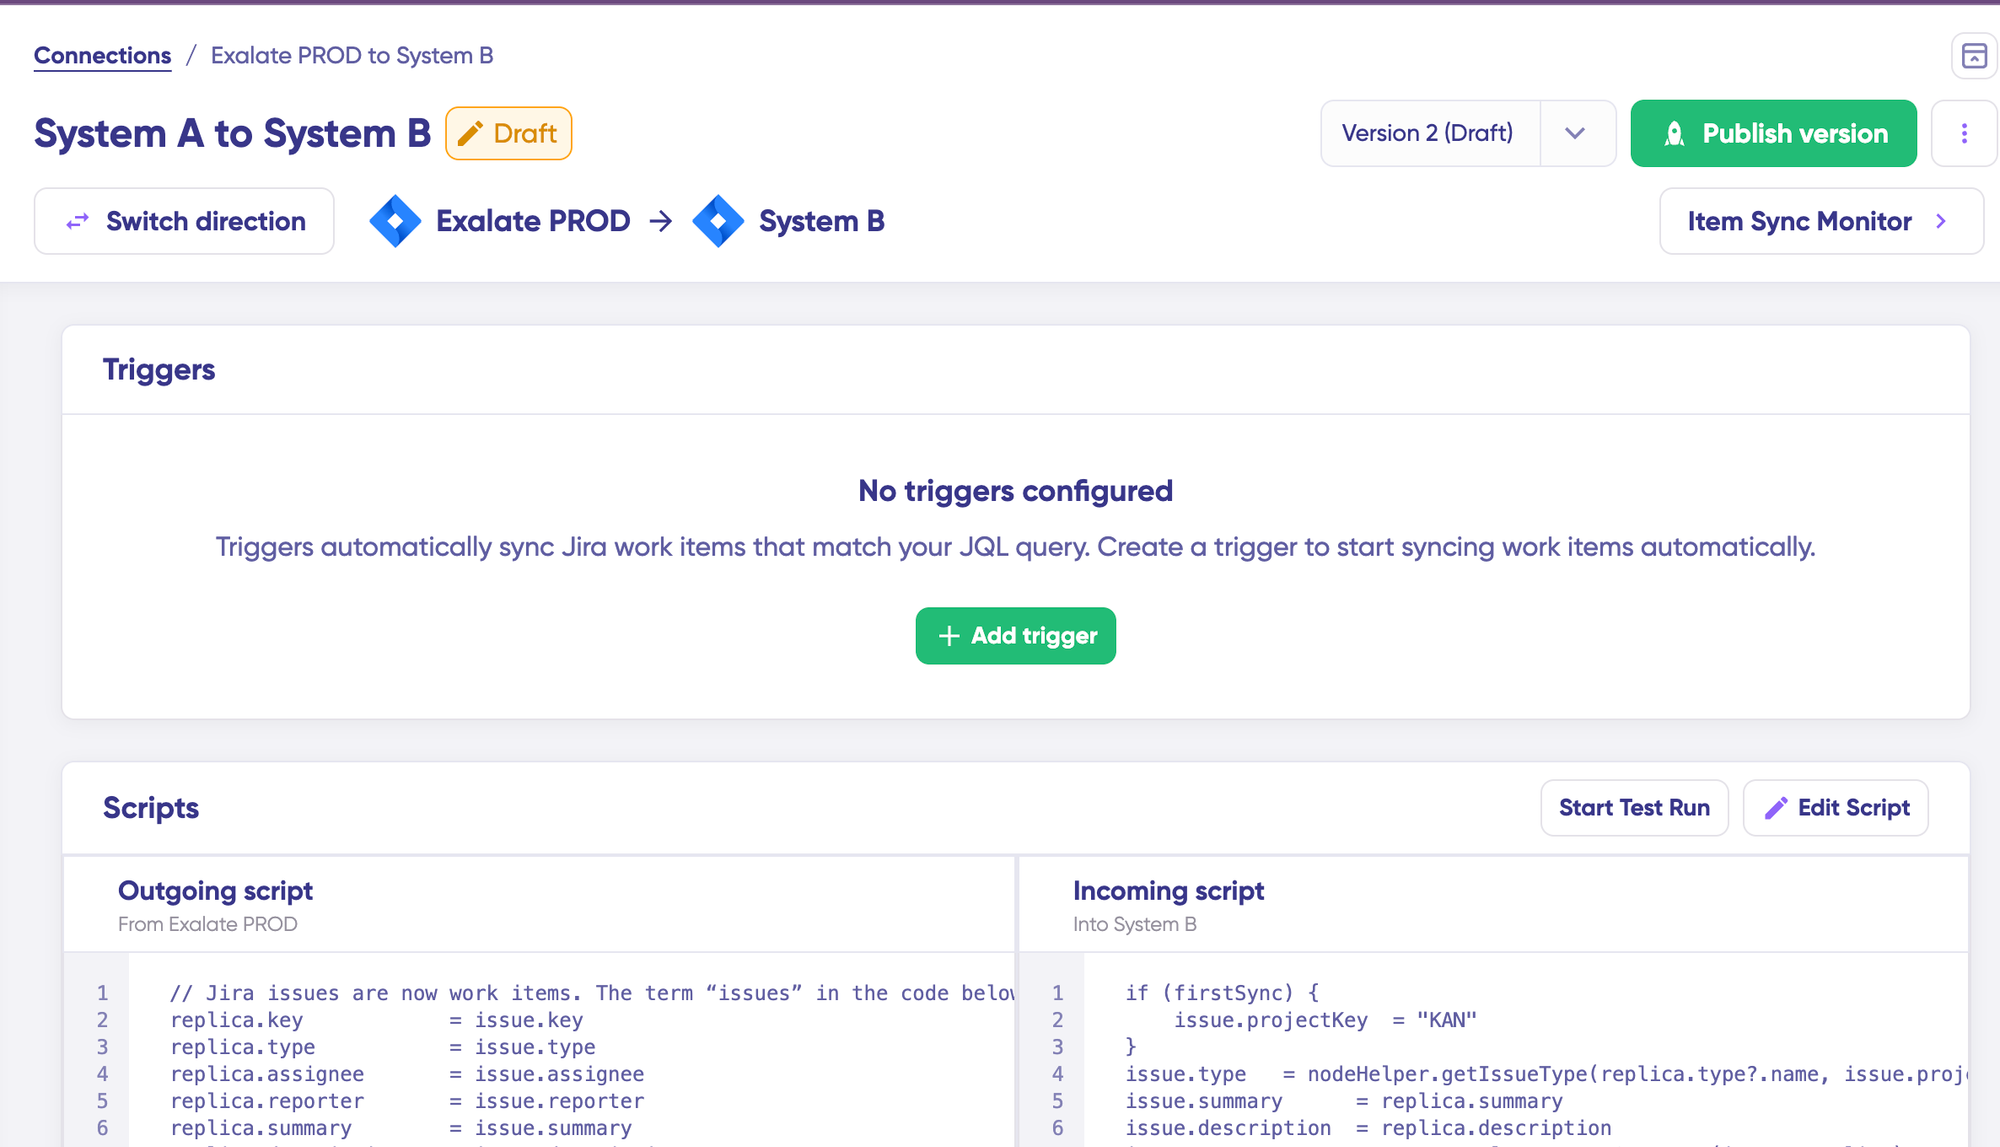The height and width of the screenshot is (1147, 2000).
Task: Open the Connections breadcrumb link
Action: pos(102,55)
